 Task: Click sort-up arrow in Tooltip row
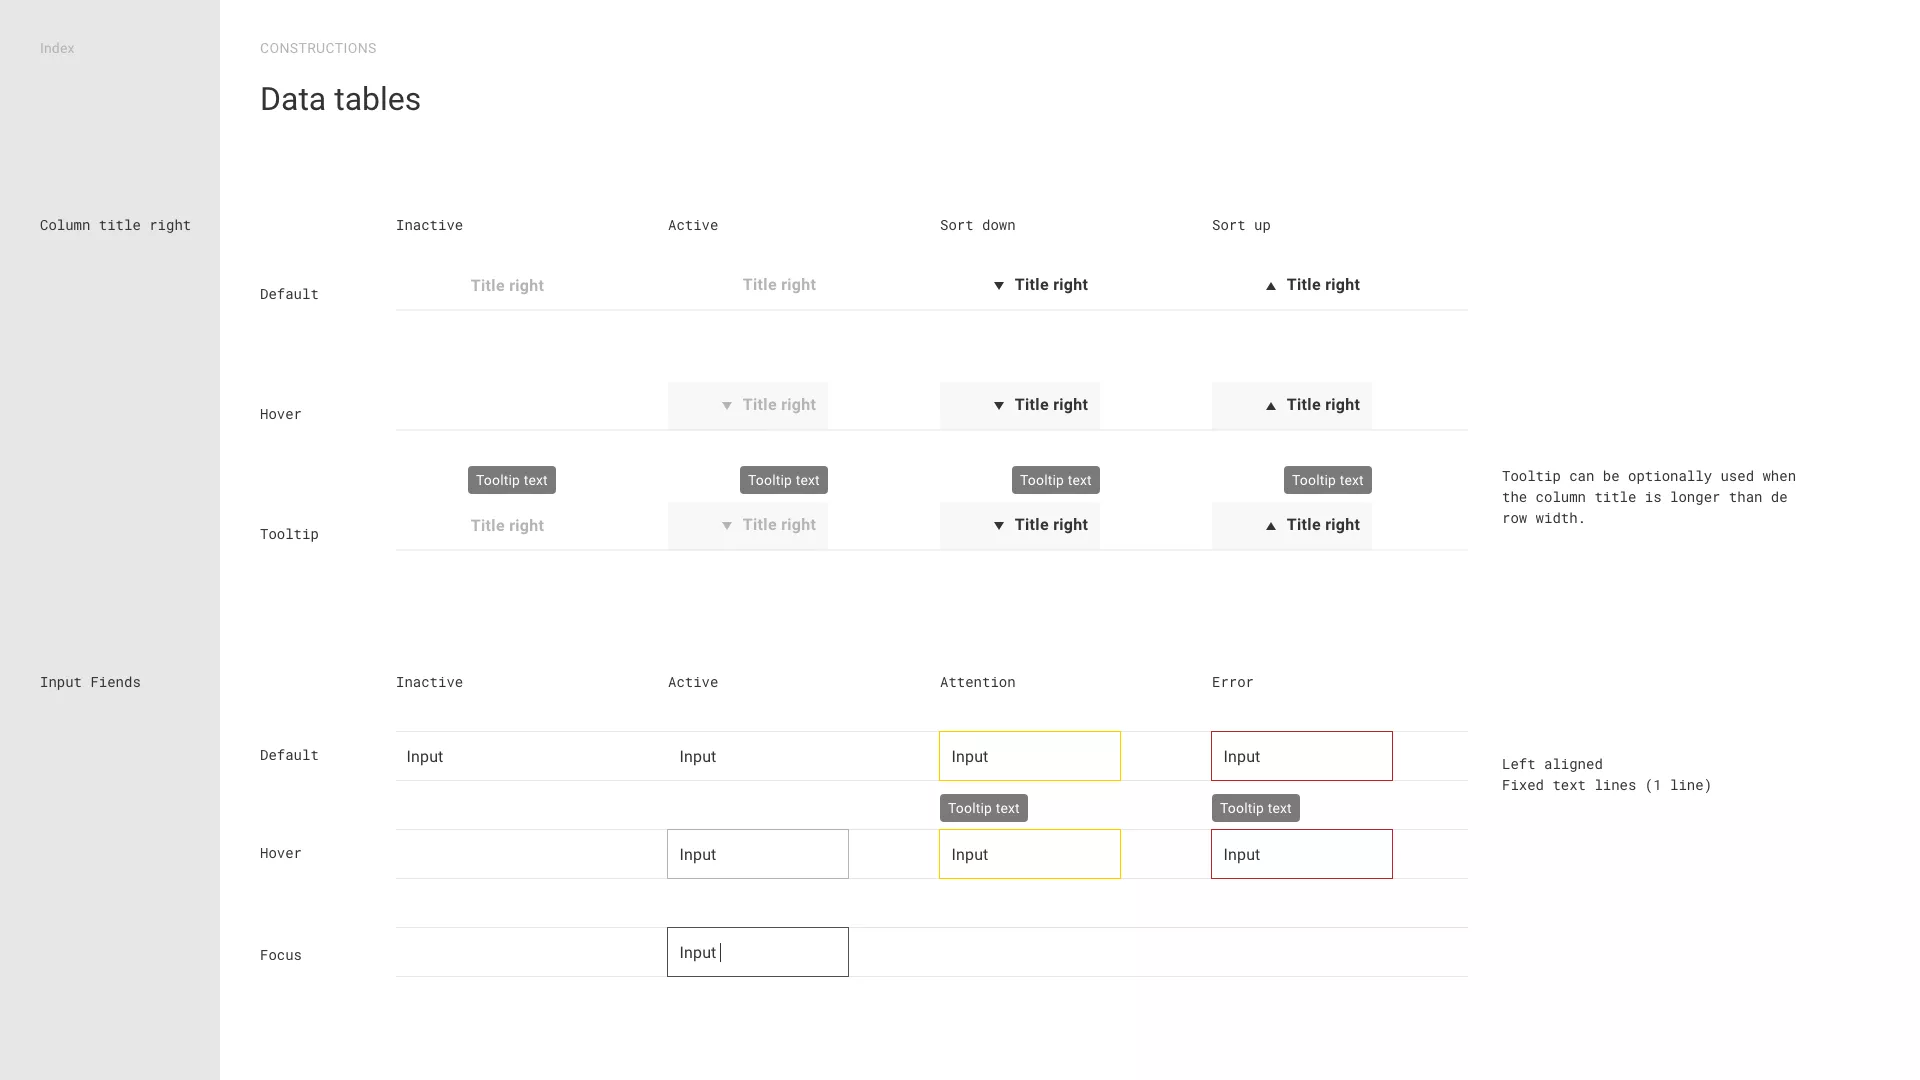[1270, 526]
